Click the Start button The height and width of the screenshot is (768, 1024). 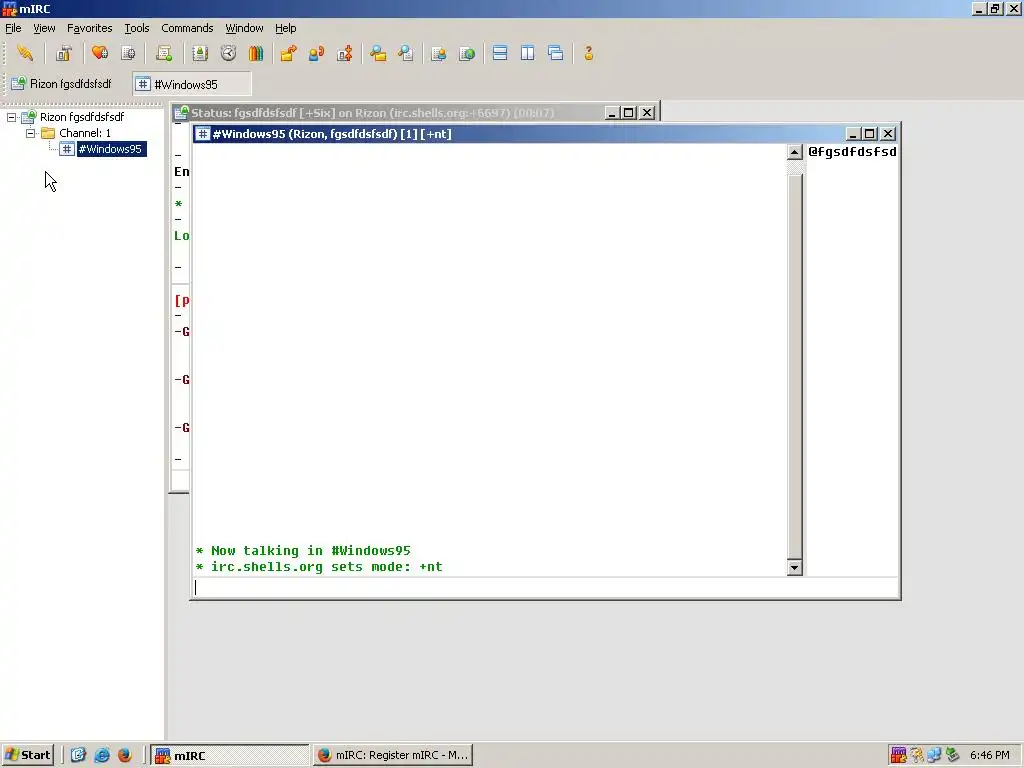pyautogui.click(x=27, y=755)
